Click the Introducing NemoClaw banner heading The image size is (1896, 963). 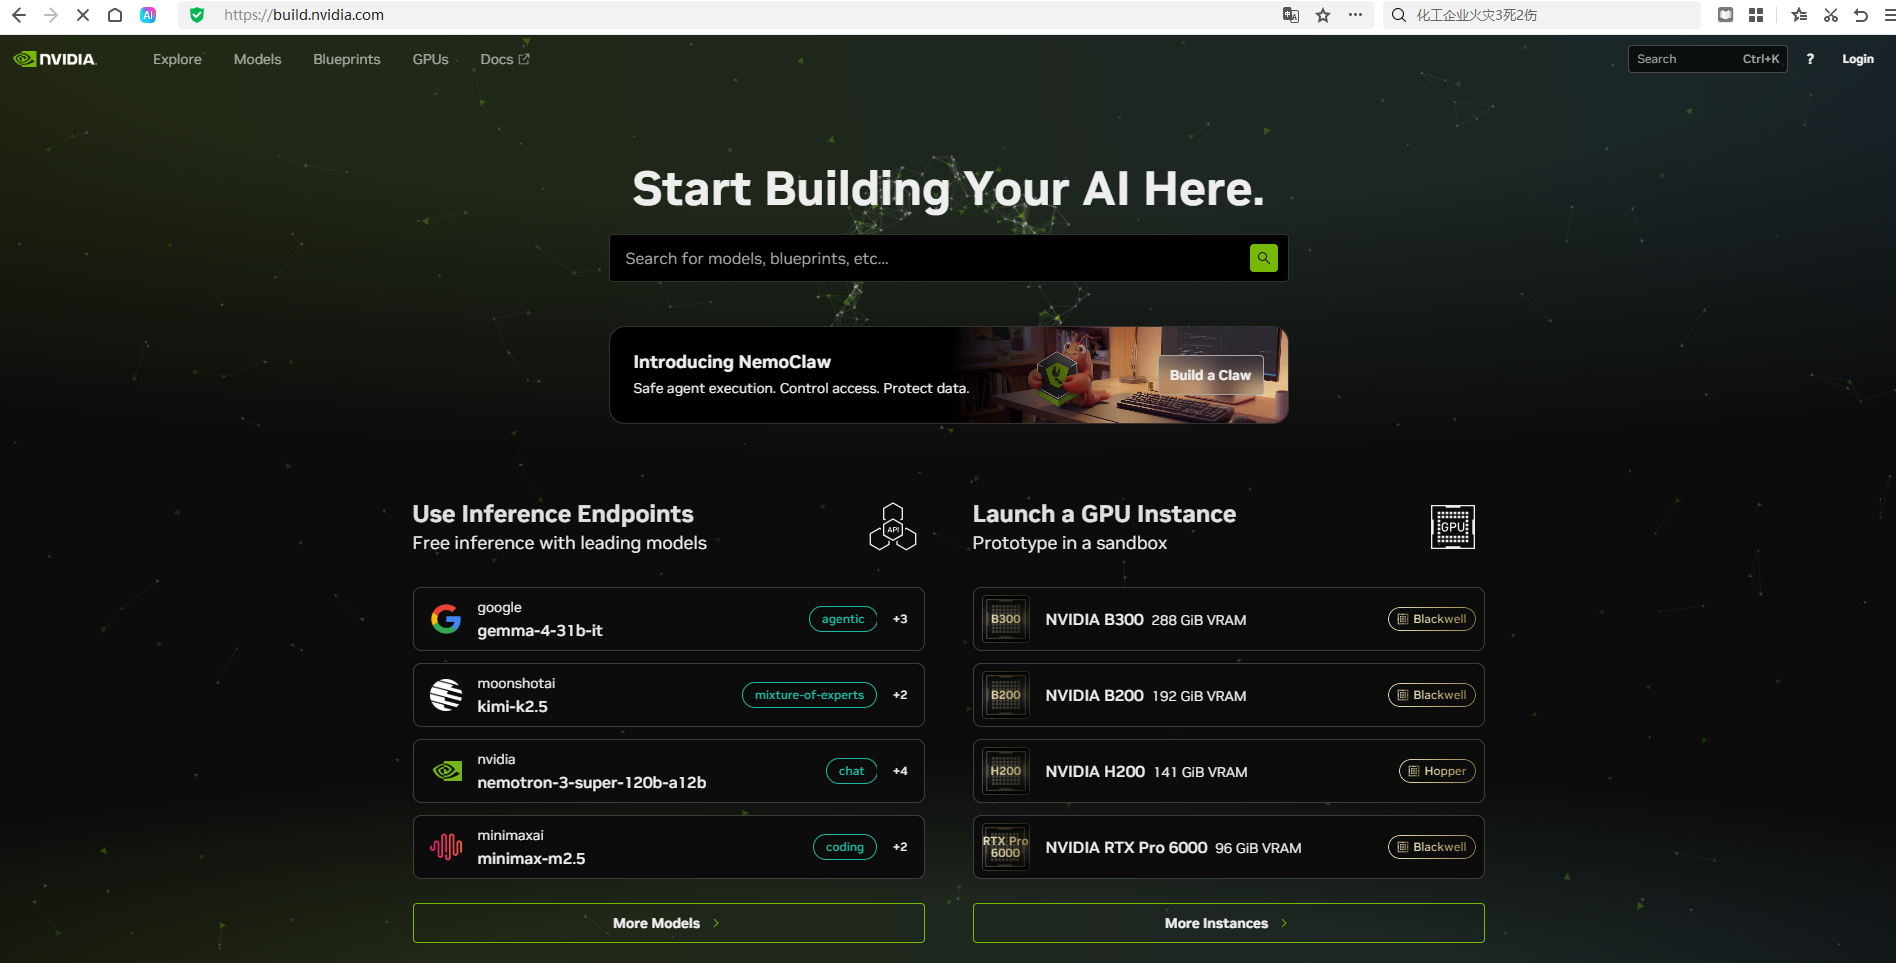[732, 362]
